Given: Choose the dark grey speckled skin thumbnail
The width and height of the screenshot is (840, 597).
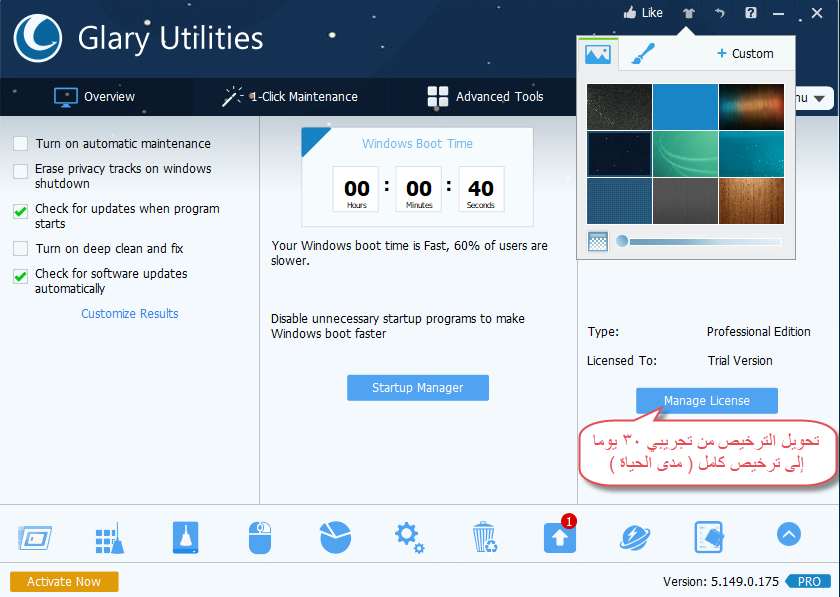Looking at the screenshot, I should 619,107.
